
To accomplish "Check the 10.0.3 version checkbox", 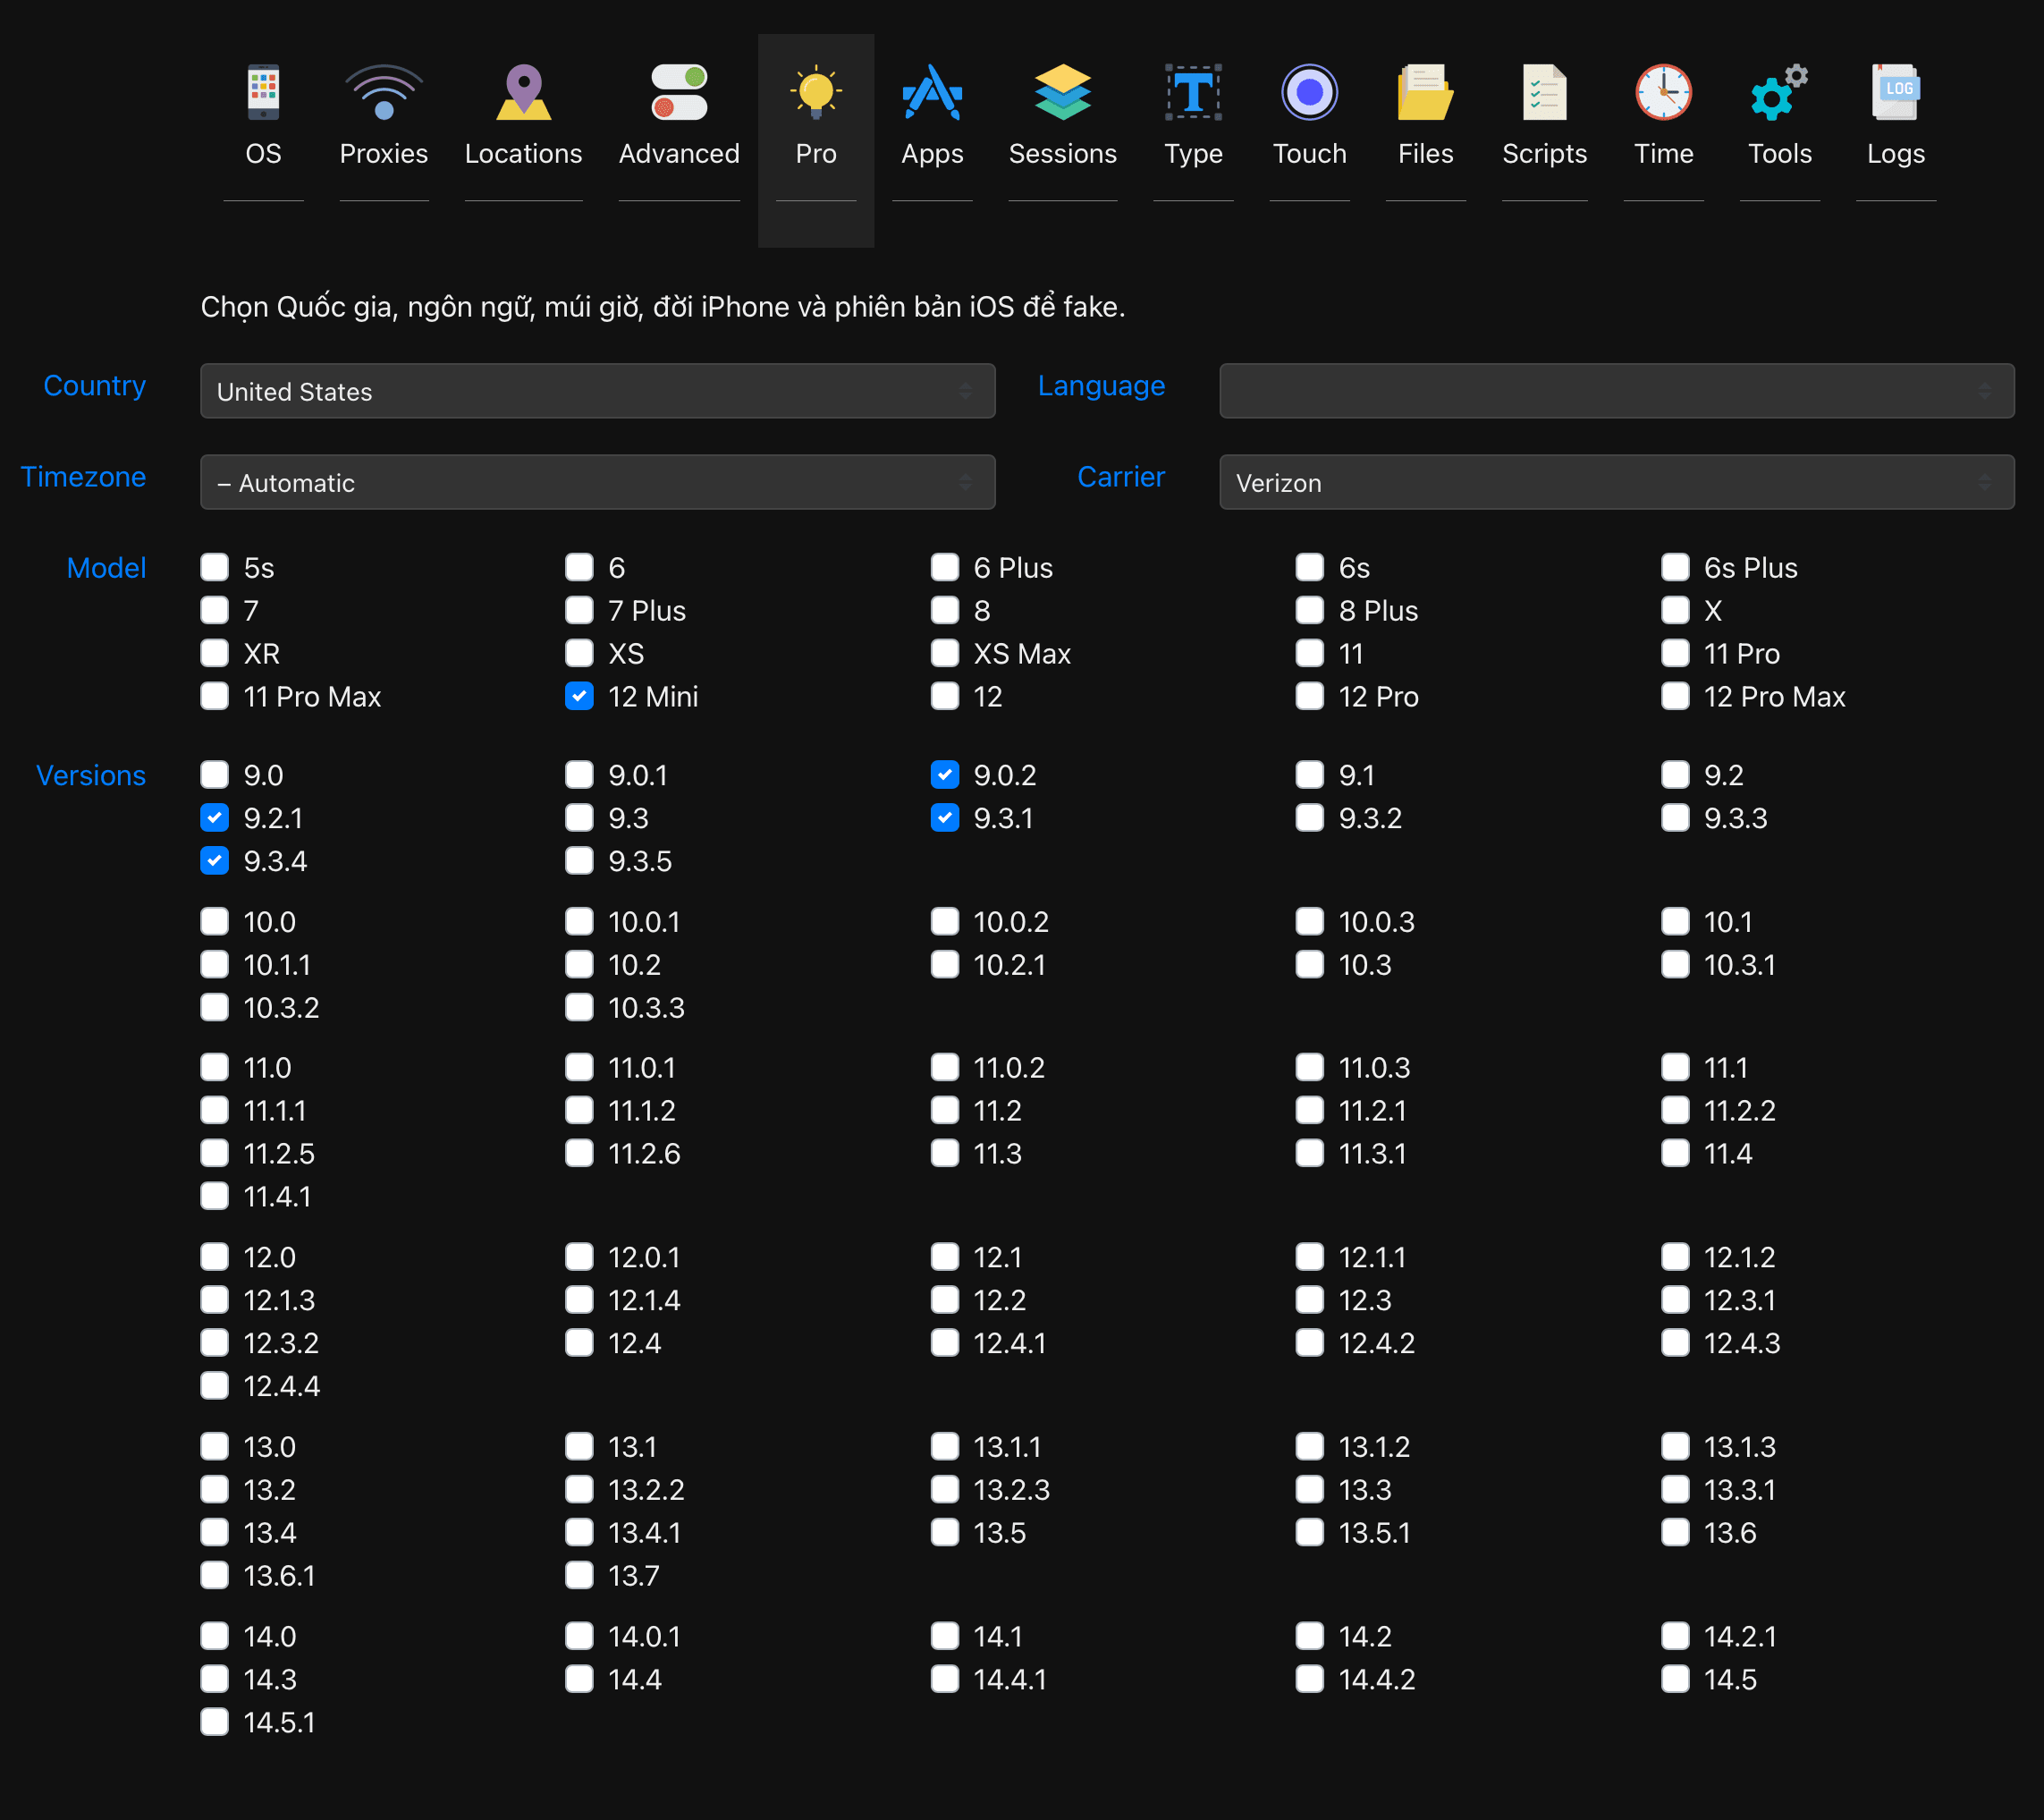I will [1310, 921].
